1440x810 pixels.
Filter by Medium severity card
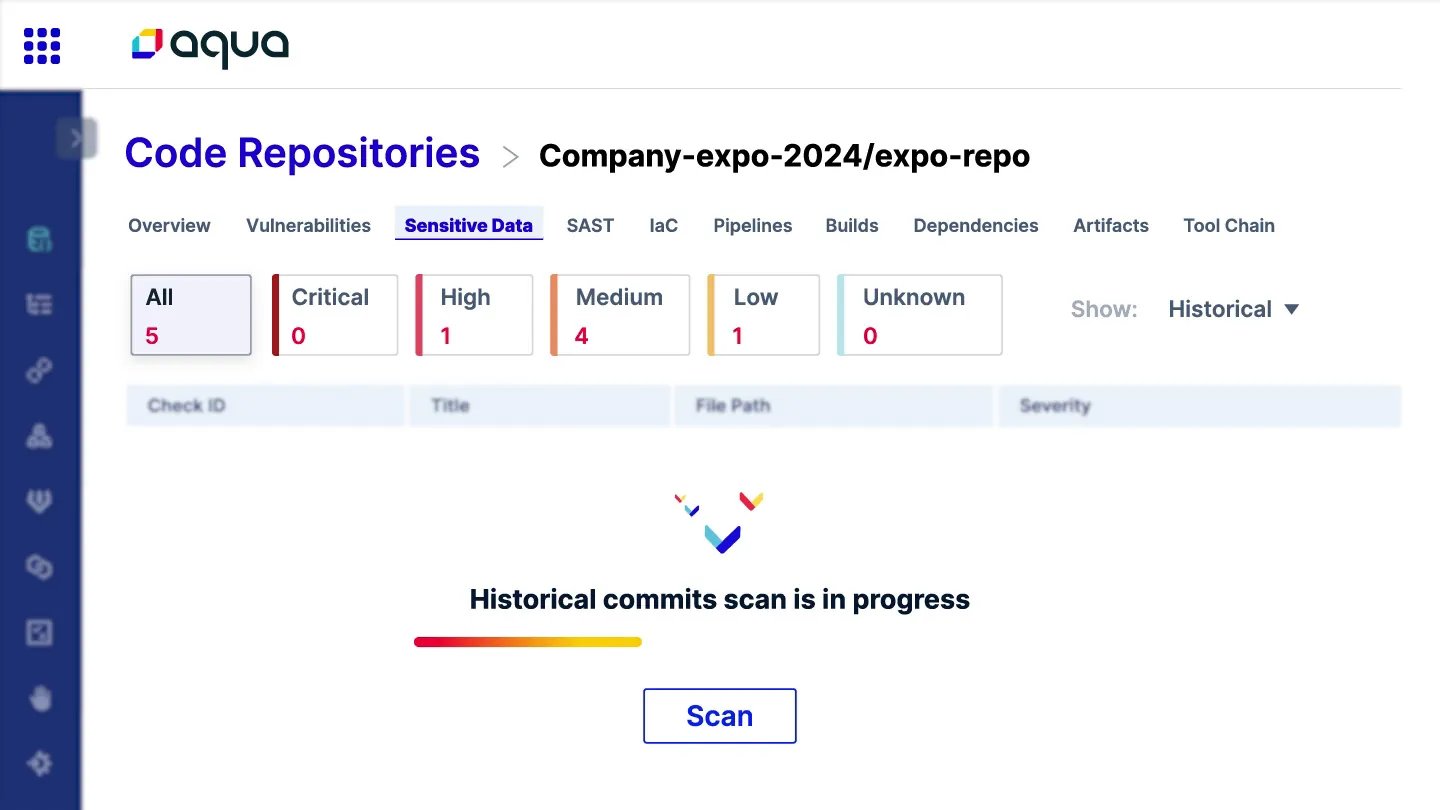[620, 315]
